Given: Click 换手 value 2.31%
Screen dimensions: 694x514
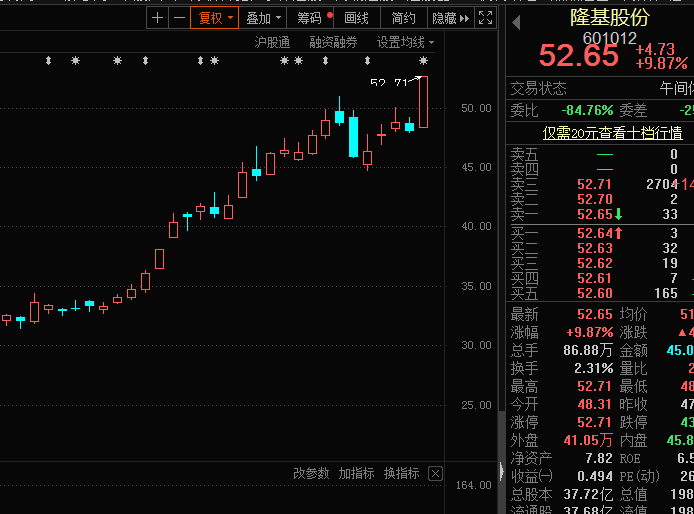Looking at the screenshot, I should [x=594, y=368].
